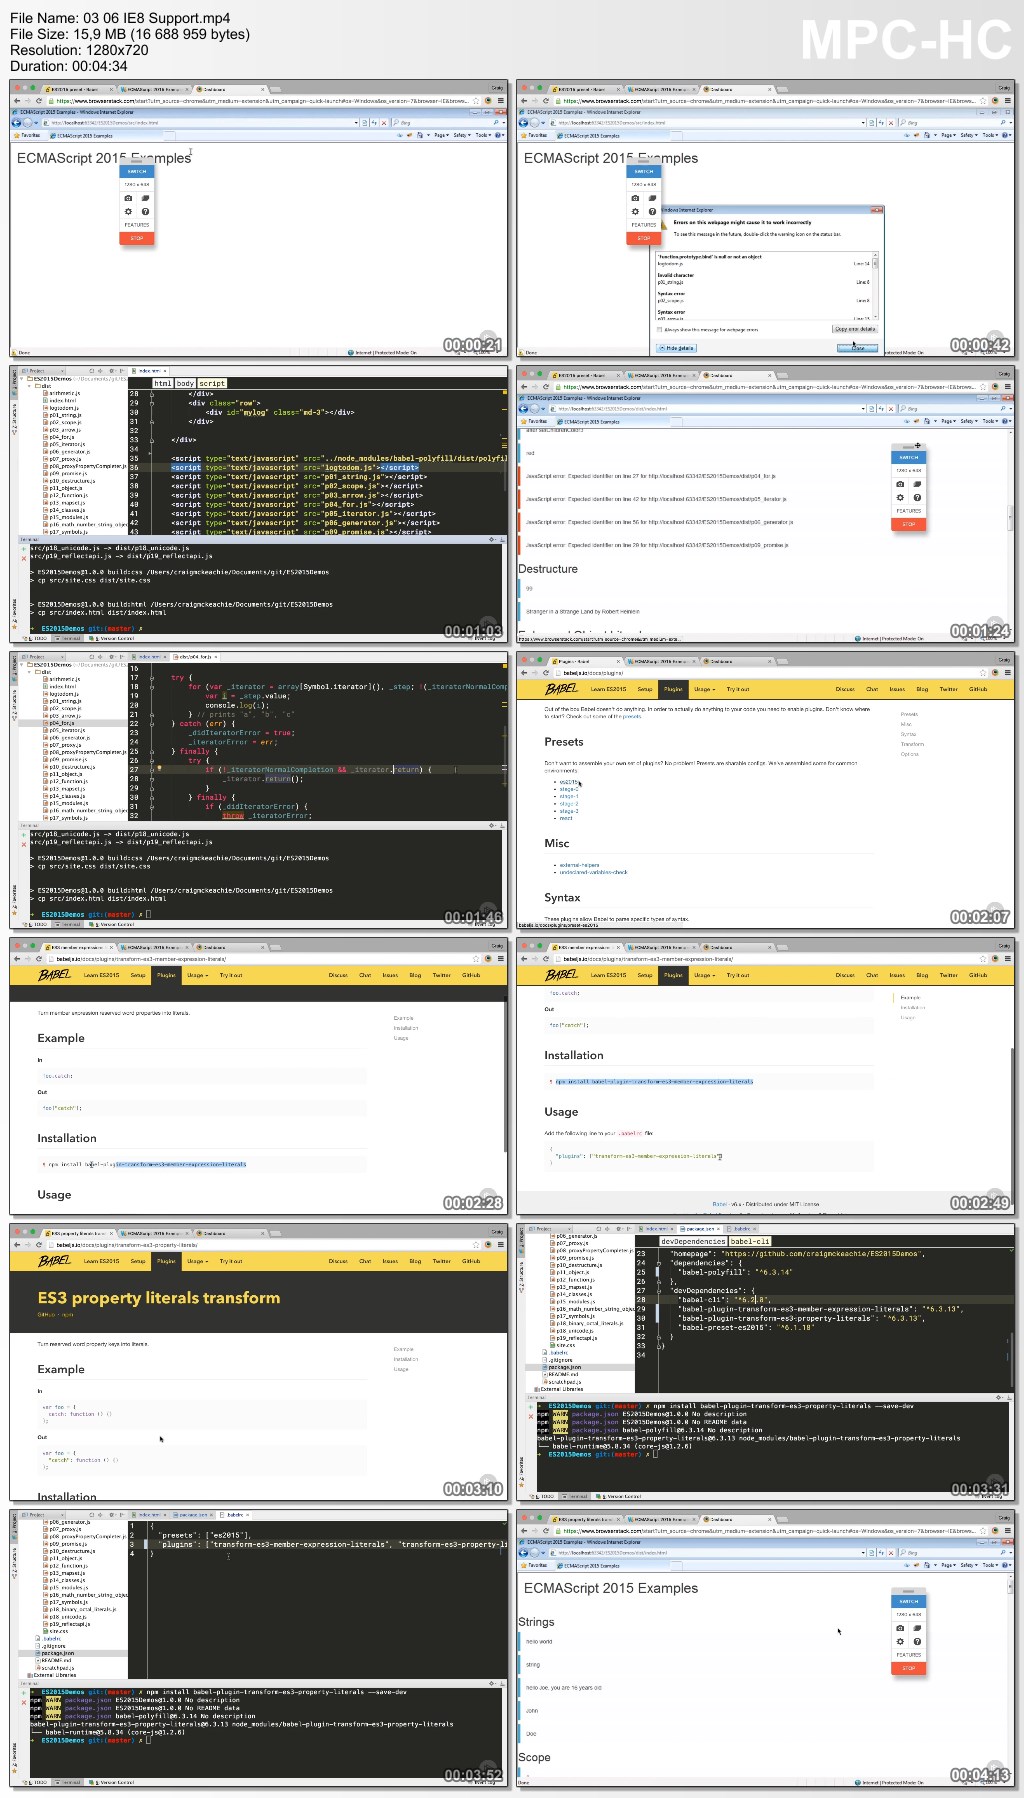
Task: Choose the frame stamped 00:02:28
Action: pos(259,1076)
